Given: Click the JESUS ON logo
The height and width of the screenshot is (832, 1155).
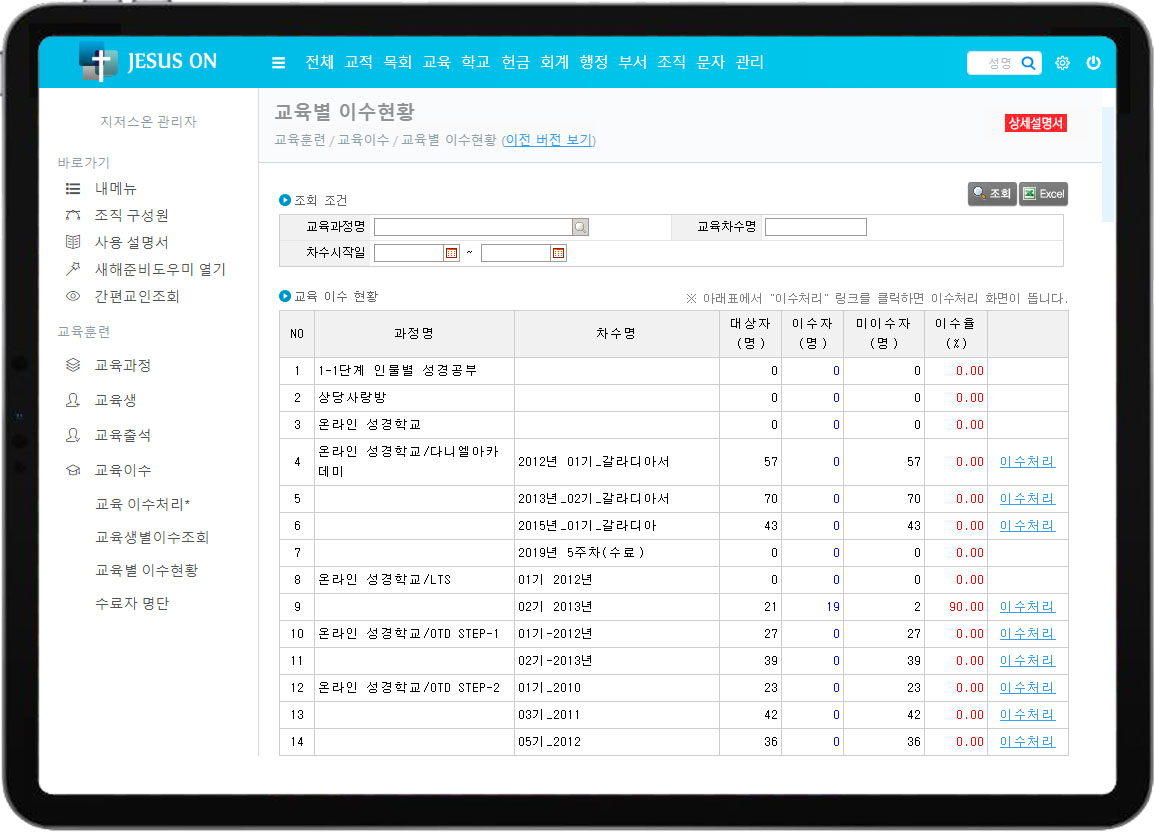Looking at the screenshot, I should pyautogui.click(x=148, y=62).
